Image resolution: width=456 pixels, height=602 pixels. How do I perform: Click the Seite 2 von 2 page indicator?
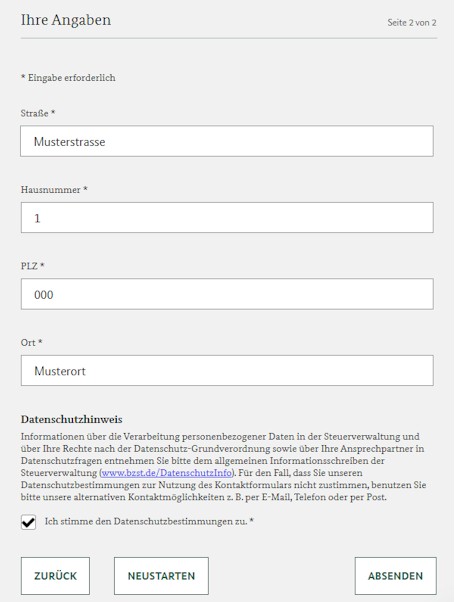tap(412, 23)
